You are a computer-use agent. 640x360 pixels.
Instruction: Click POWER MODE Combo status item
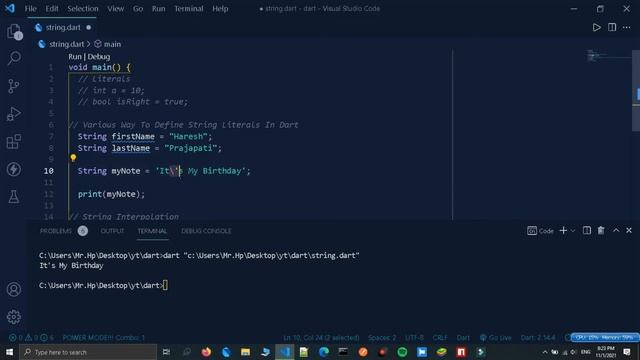(x=104, y=338)
